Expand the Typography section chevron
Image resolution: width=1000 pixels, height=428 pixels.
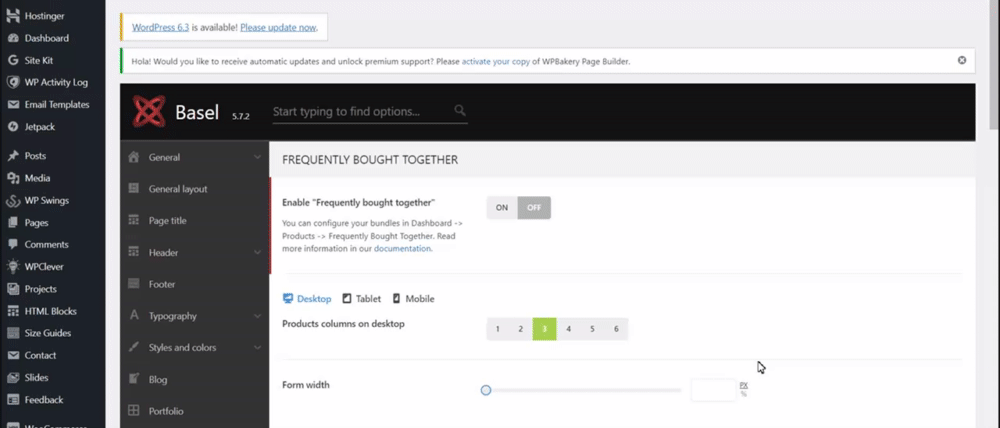pos(257,316)
